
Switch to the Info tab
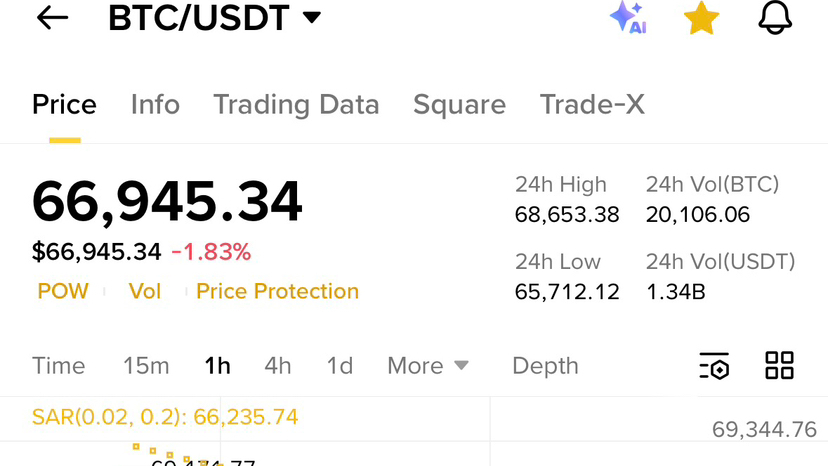155,104
